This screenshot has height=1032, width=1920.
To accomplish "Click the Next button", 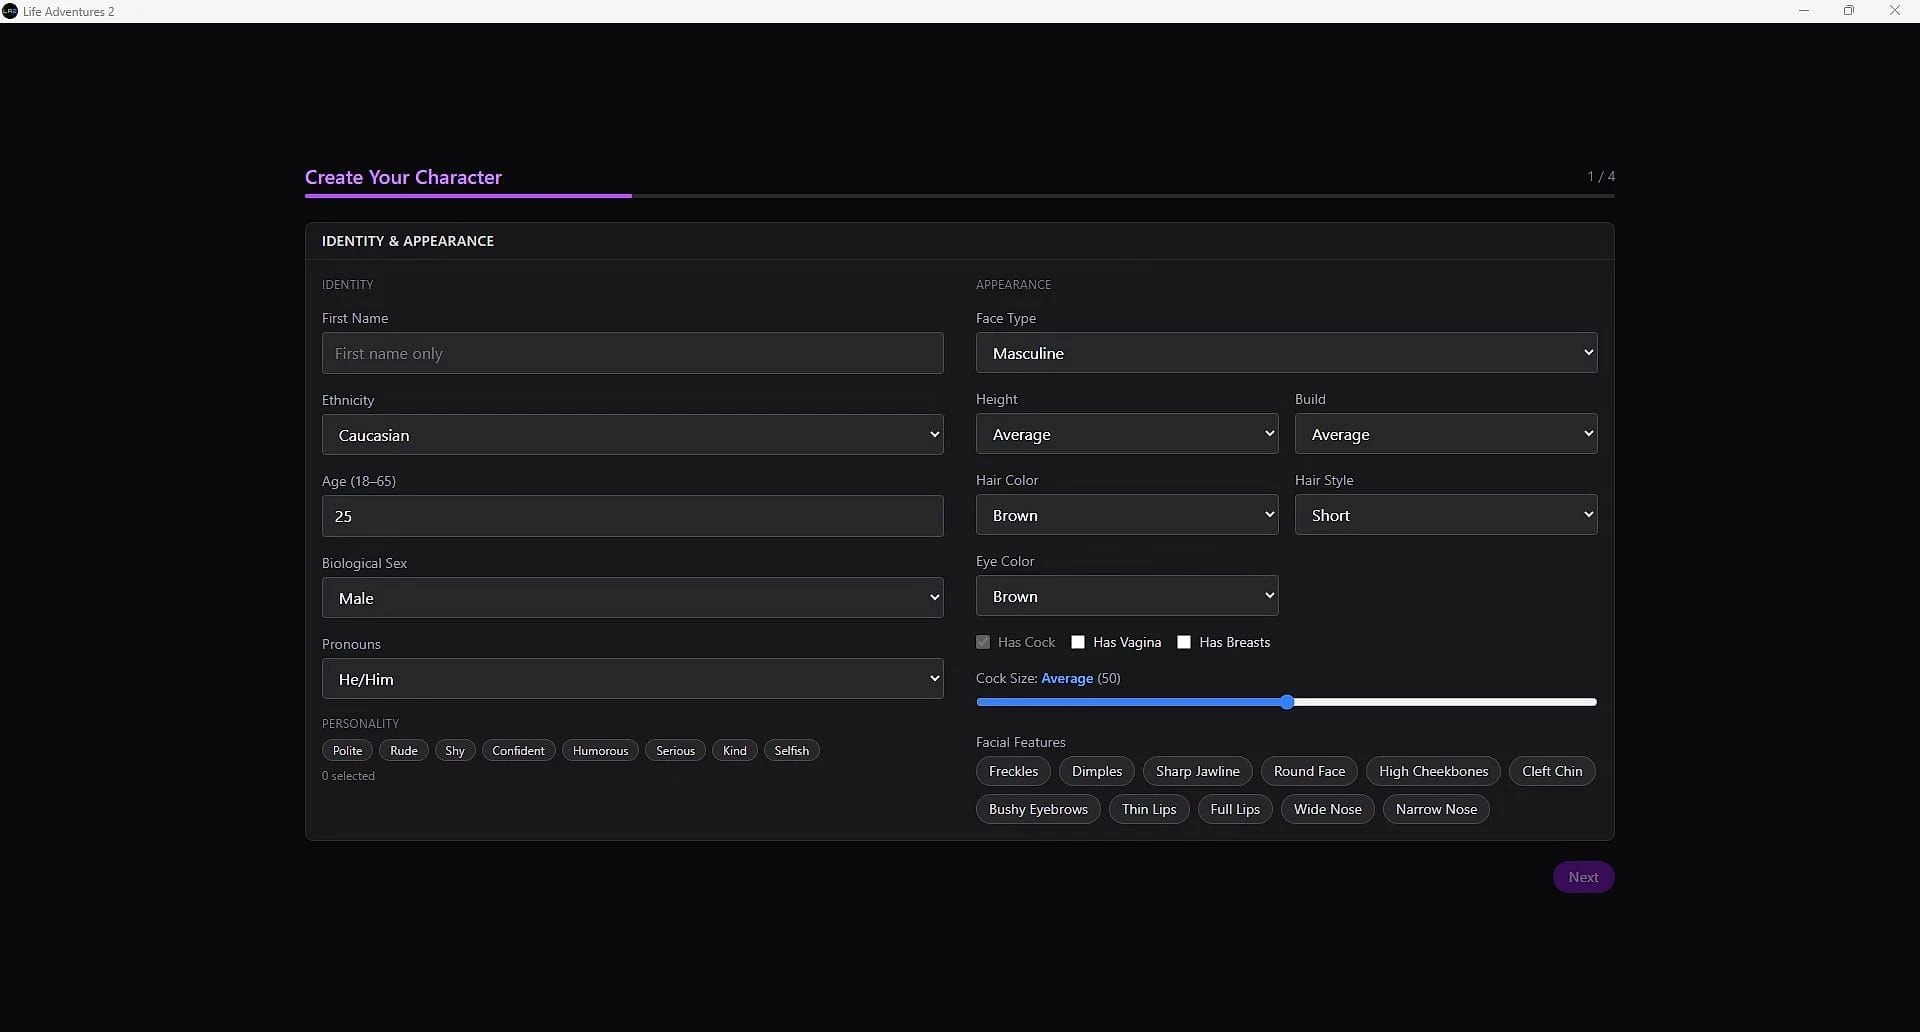I will [x=1583, y=877].
